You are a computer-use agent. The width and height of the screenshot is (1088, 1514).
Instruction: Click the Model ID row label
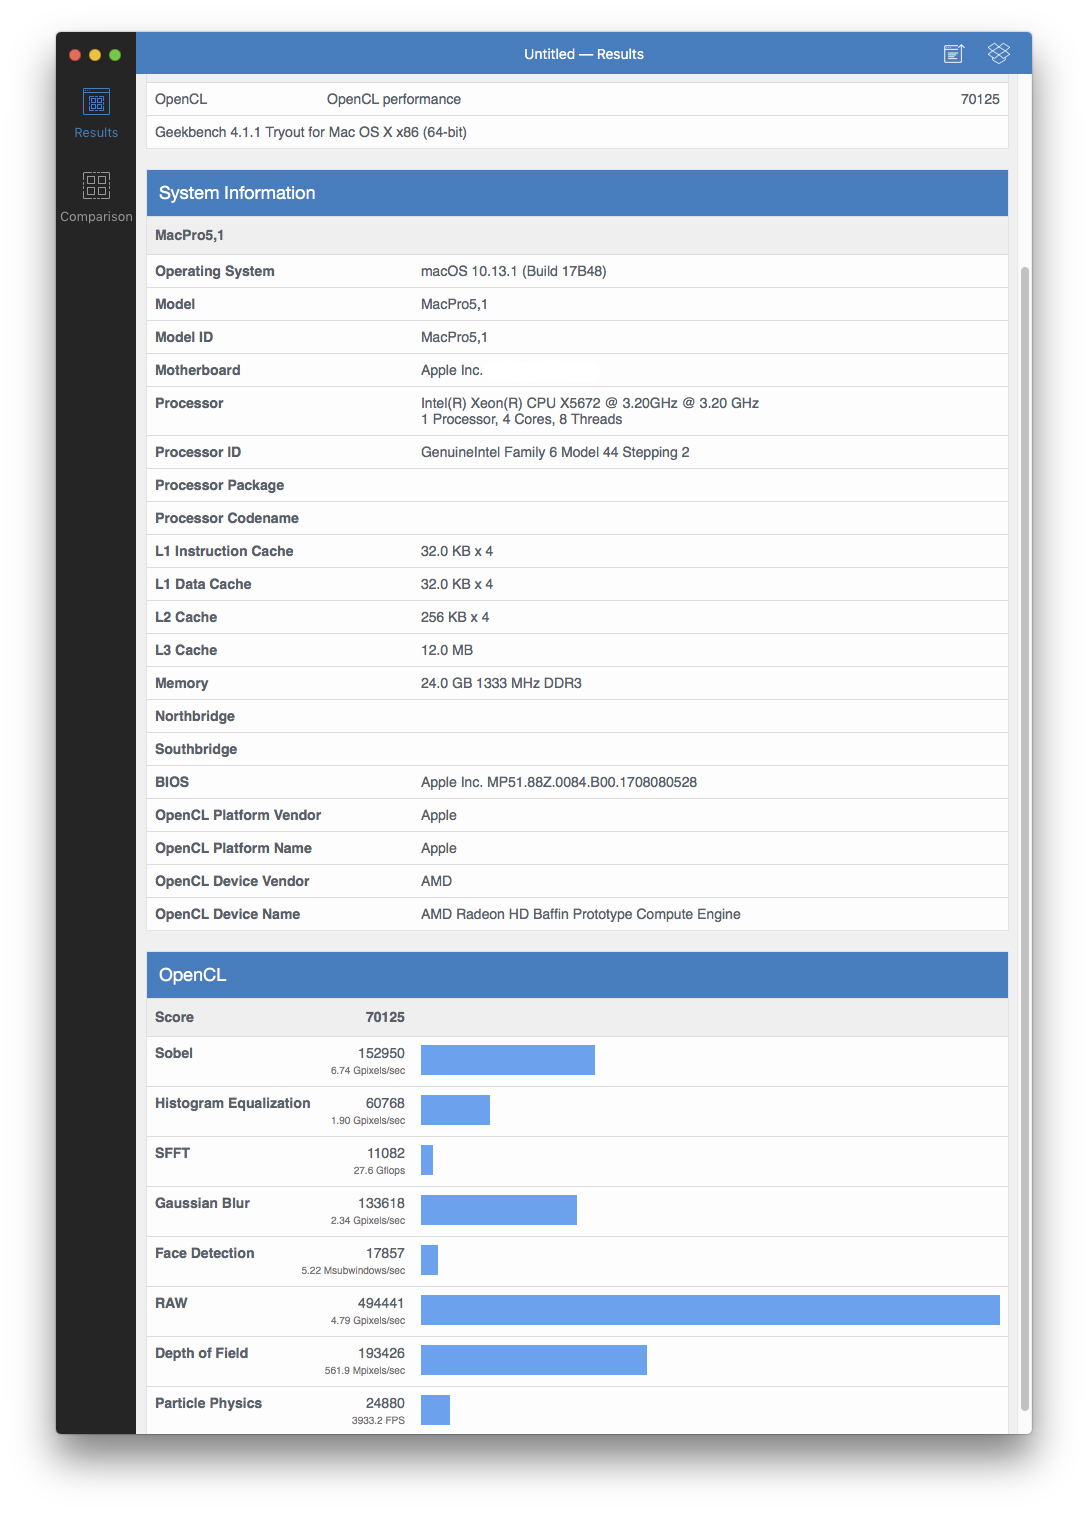(184, 337)
